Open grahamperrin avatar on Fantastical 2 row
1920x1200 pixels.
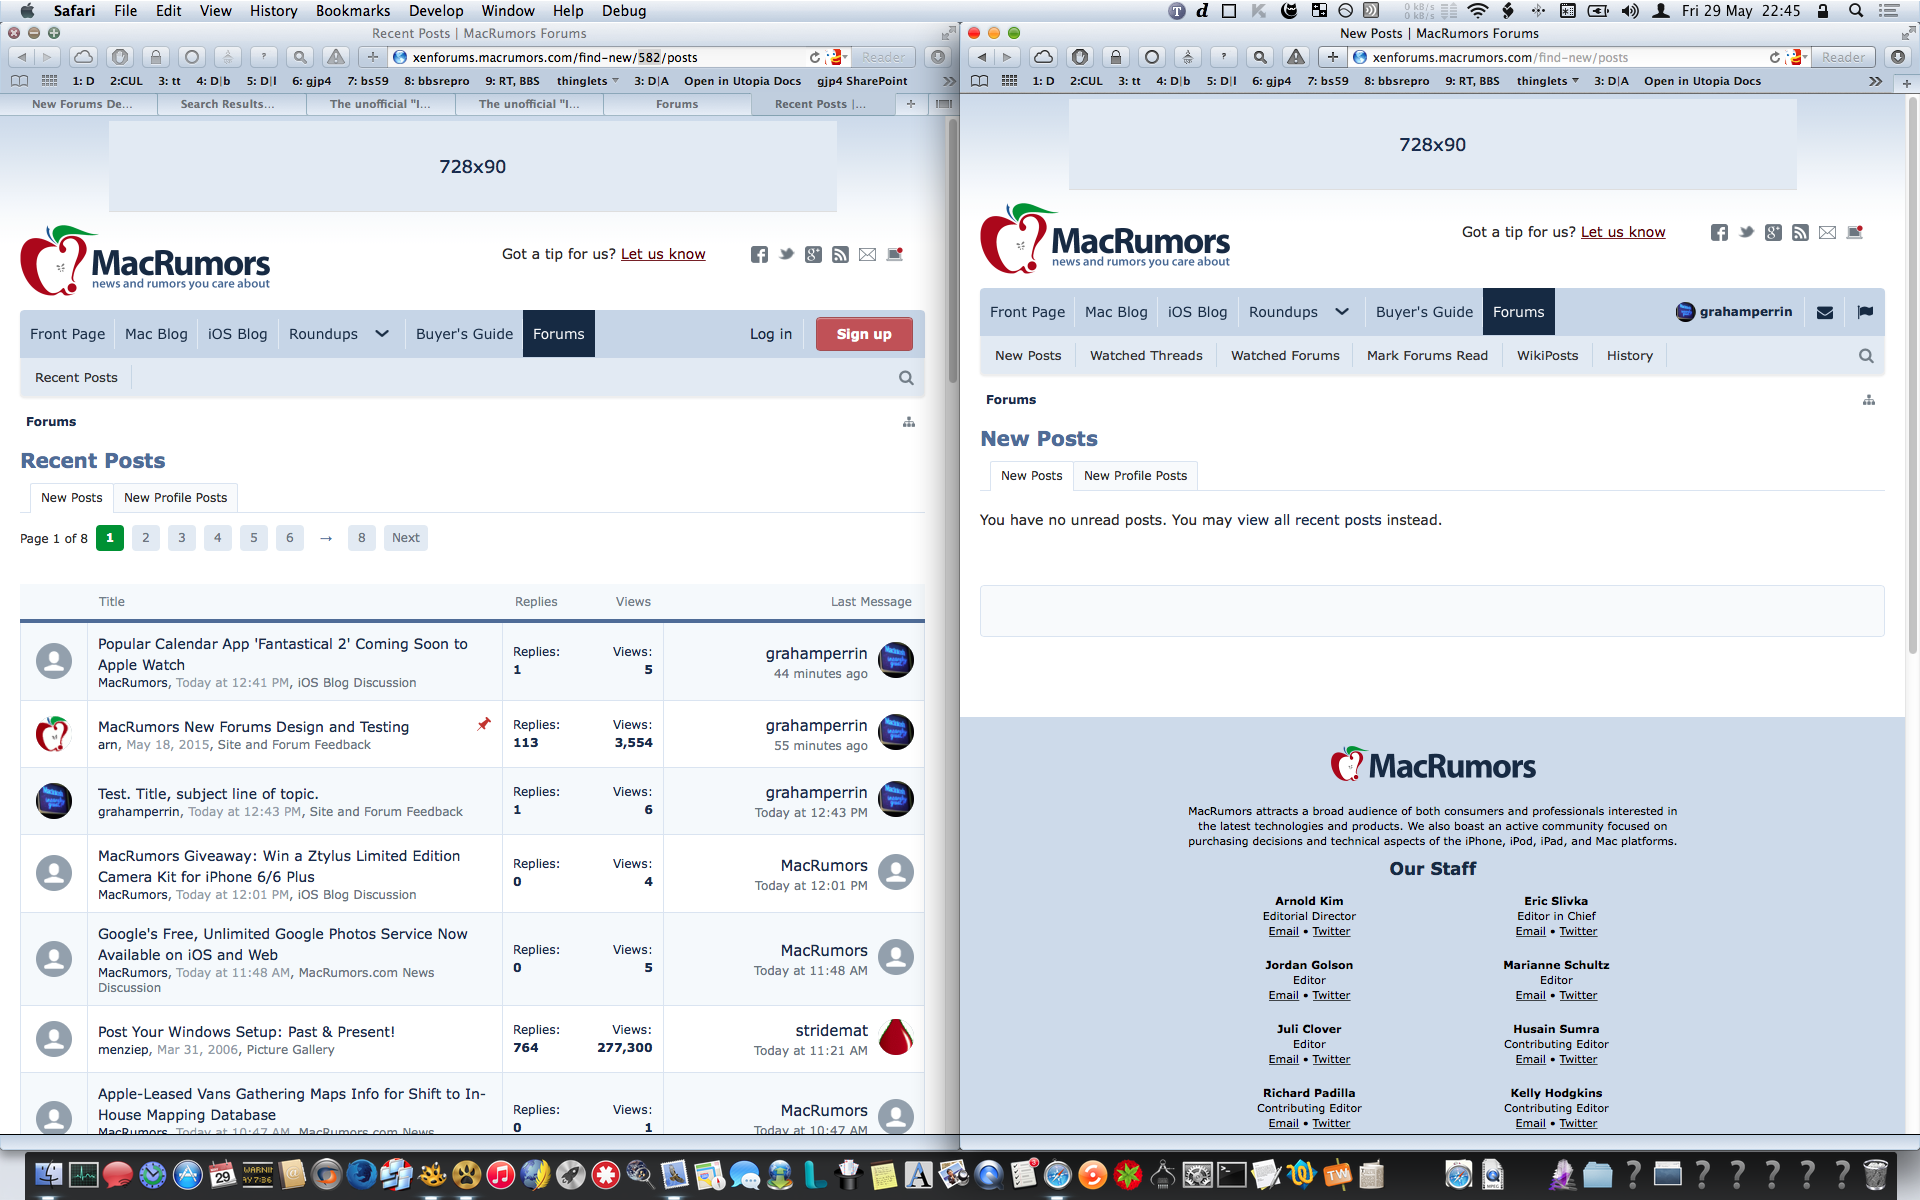pos(896,661)
